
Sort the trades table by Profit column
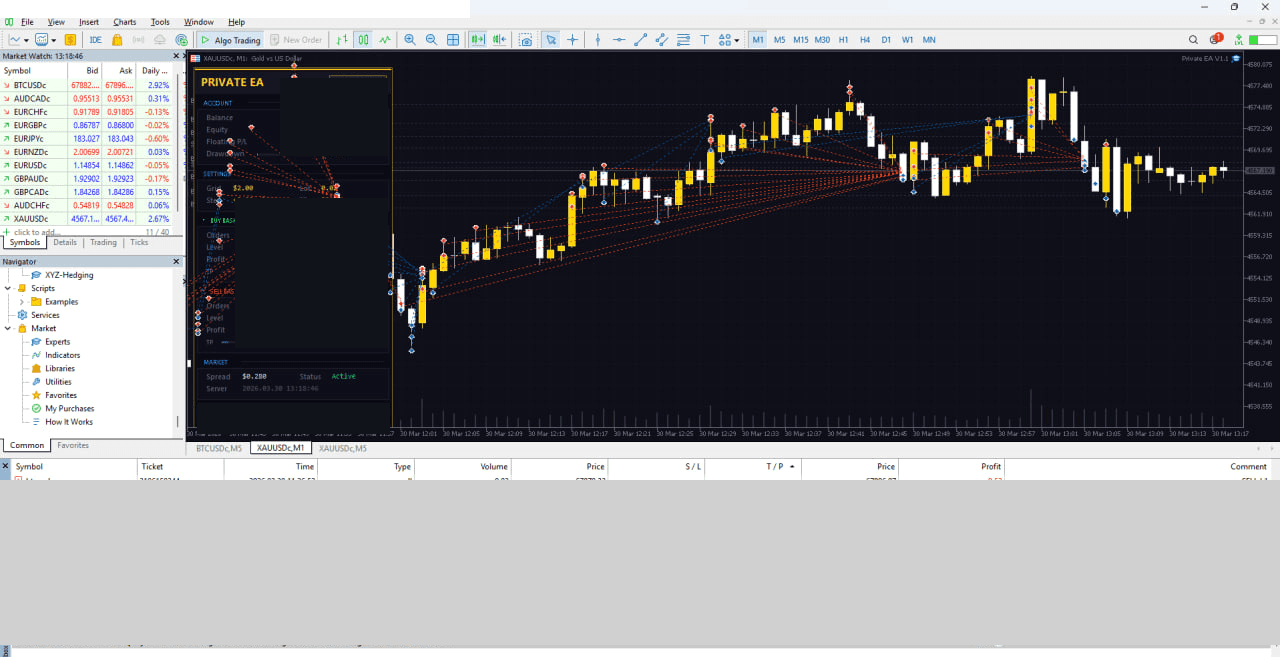click(991, 467)
